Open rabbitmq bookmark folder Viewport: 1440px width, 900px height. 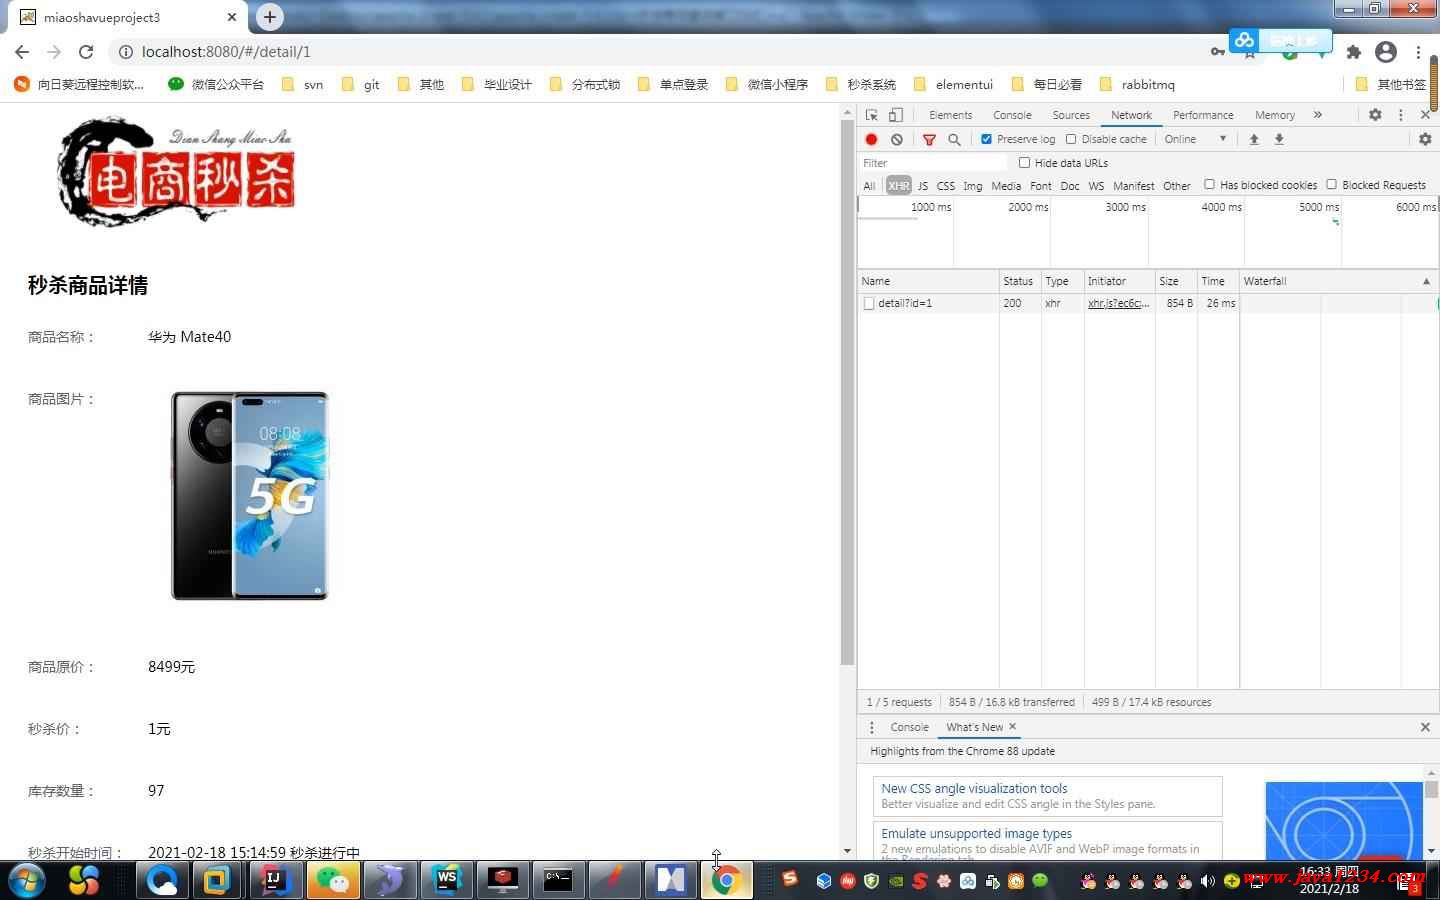[1136, 84]
